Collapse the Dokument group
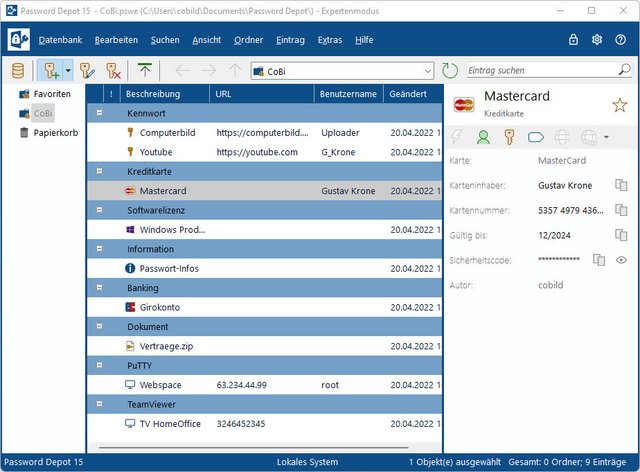The image size is (640, 472). click(99, 326)
